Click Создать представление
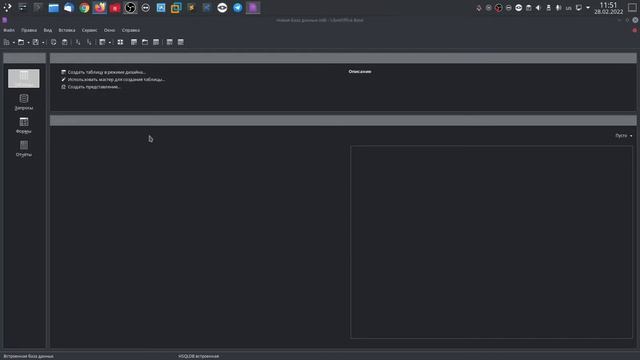 (x=94, y=87)
